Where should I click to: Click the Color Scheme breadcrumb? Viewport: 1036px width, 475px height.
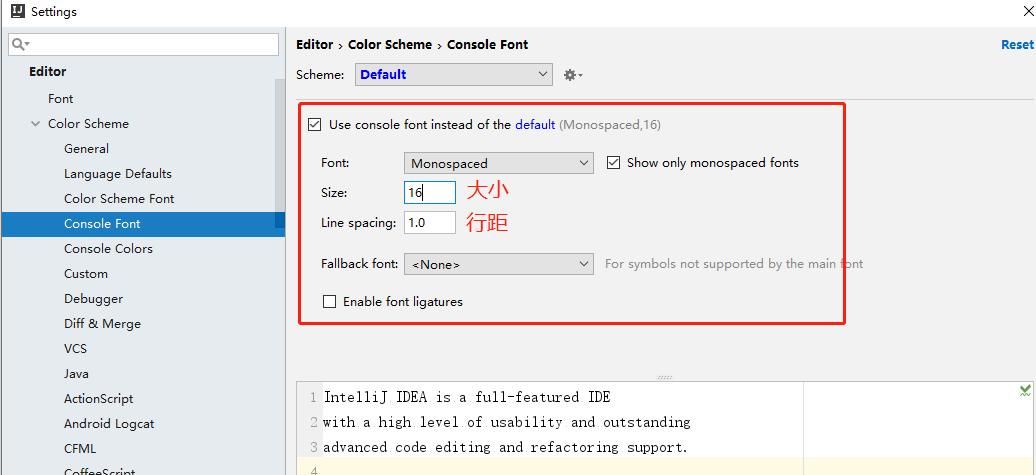(x=390, y=44)
